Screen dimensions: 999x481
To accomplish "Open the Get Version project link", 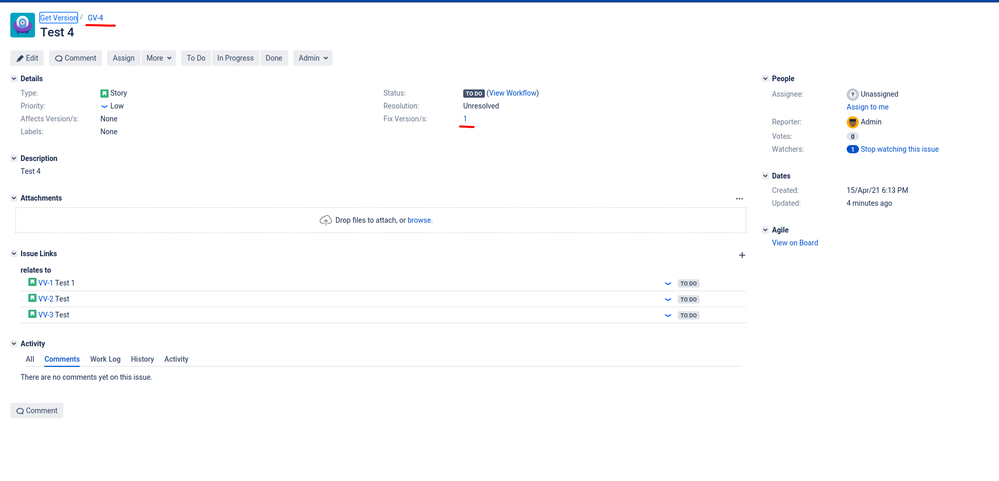I will click(x=59, y=18).
